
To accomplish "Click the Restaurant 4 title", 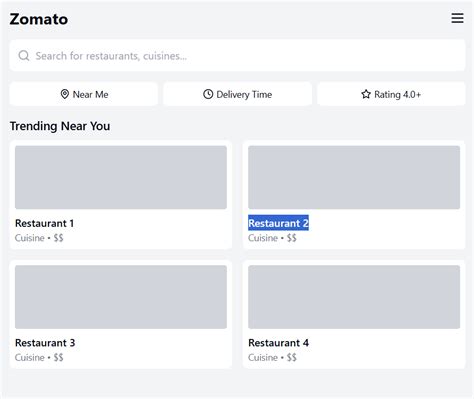I will [x=278, y=343].
